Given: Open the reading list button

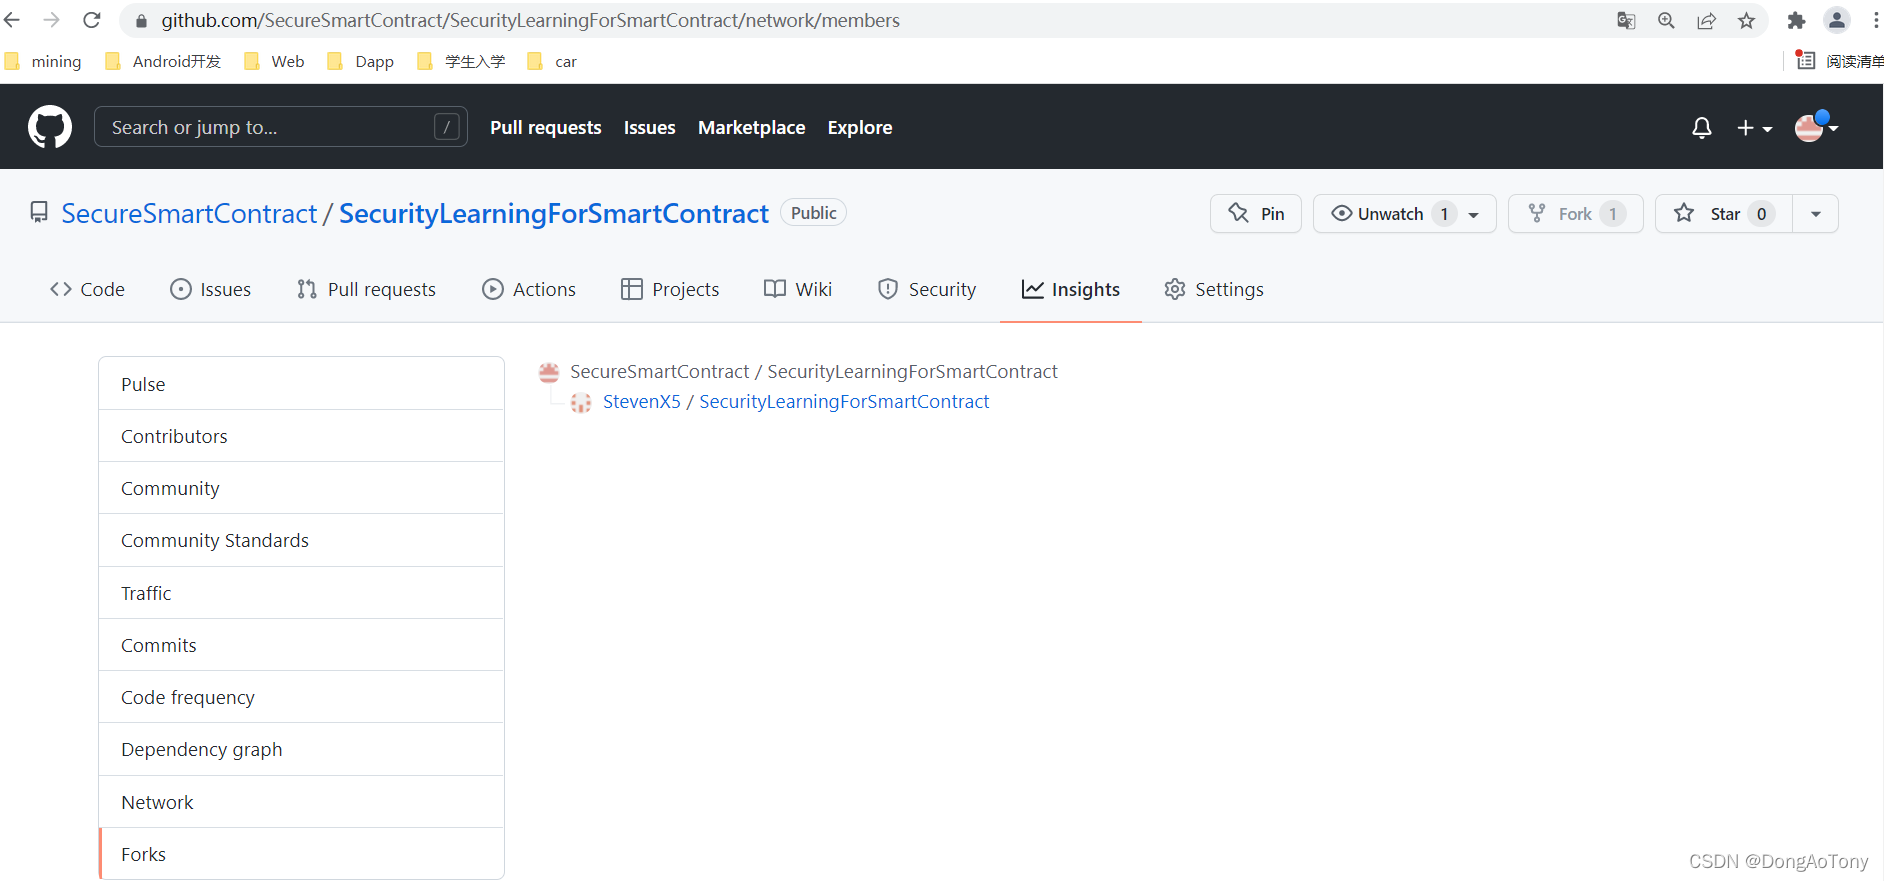Looking at the screenshot, I should click(x=1838, y=61).
